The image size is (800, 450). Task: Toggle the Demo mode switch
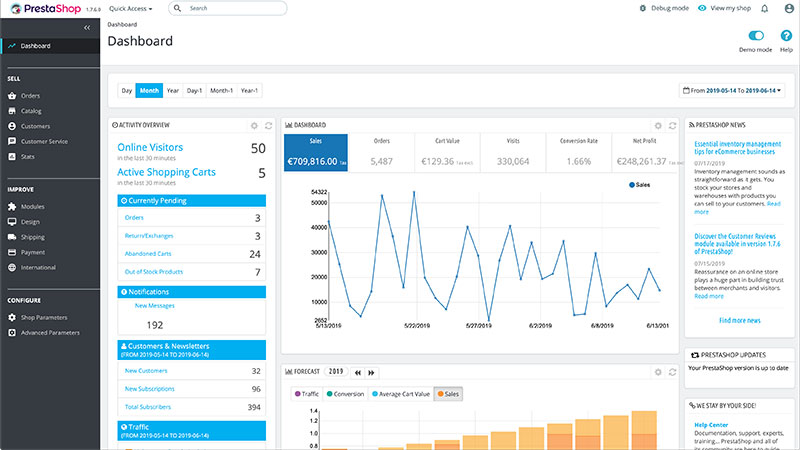click(x=756, y=35)
